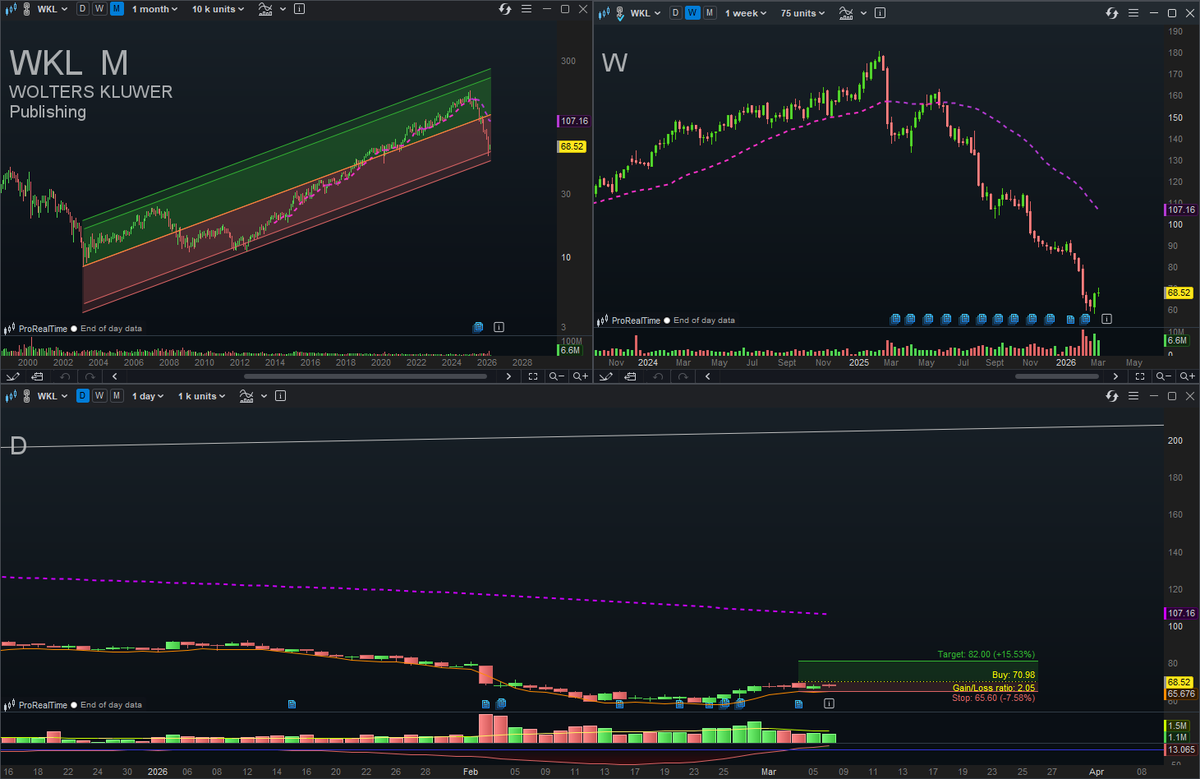Select the W timeframe button in daily chart
The width and height of the screenshot is (1200, 779).
(100, 396)
